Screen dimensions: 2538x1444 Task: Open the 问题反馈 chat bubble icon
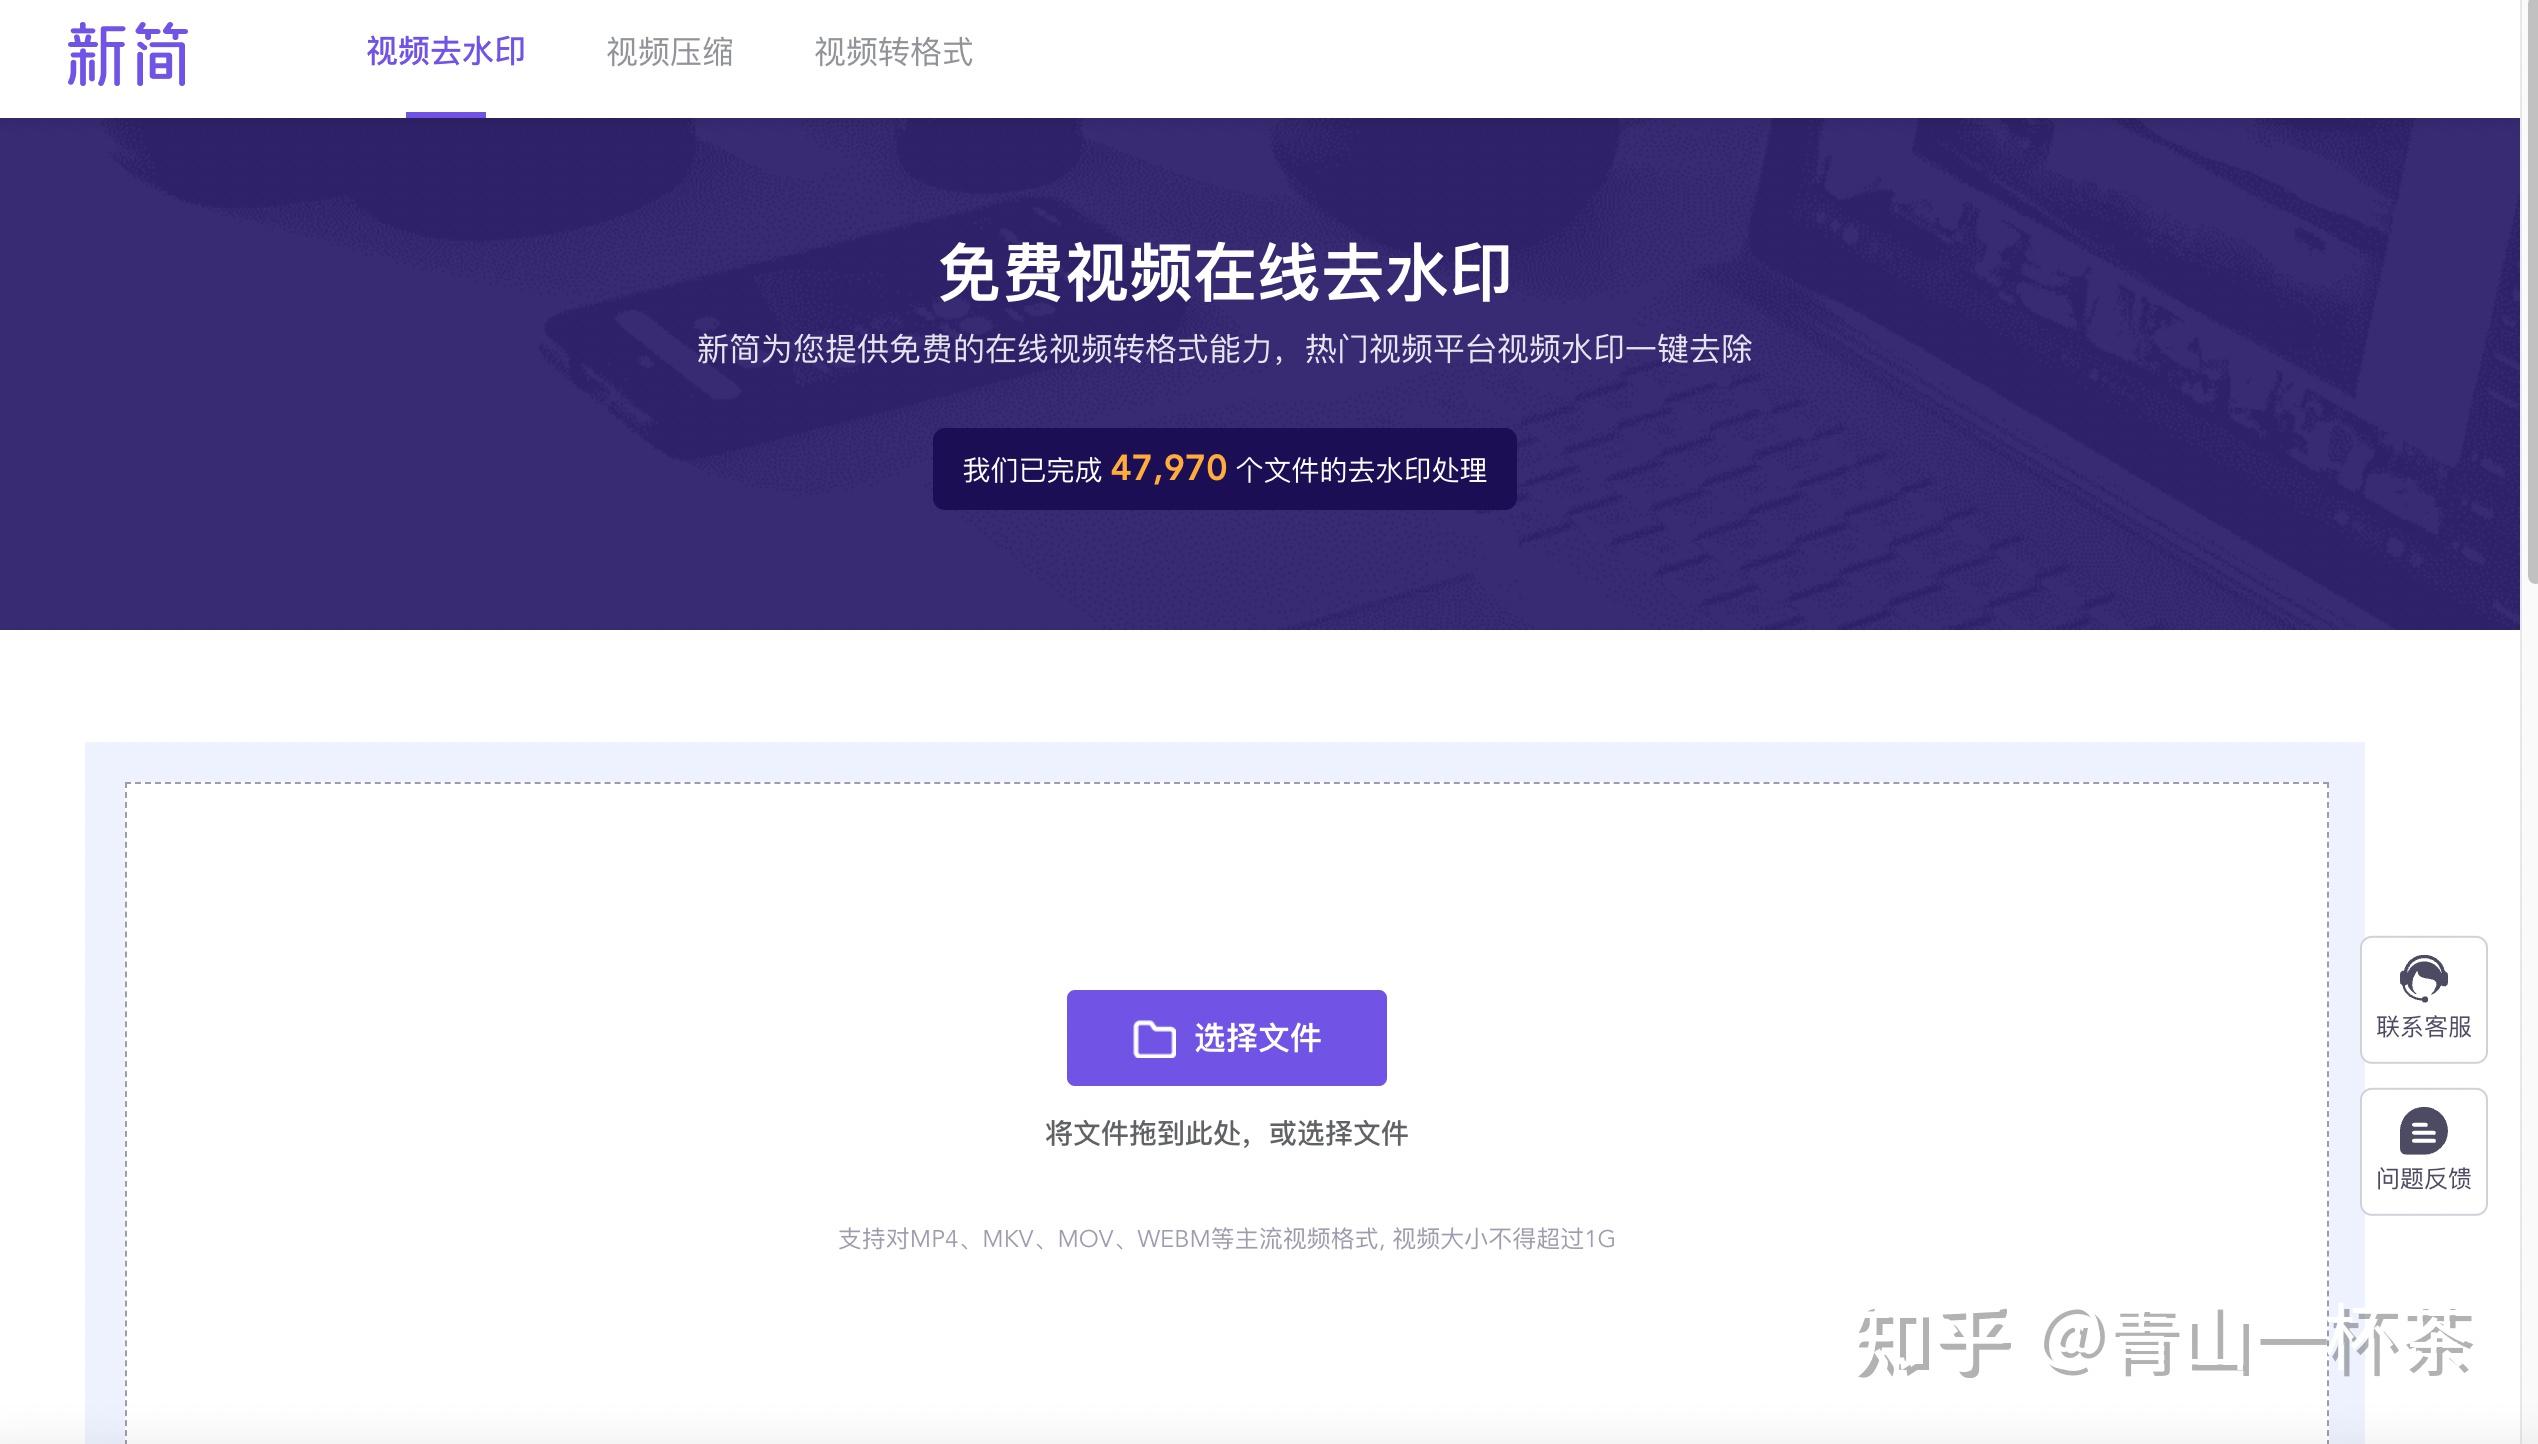click(x=2423, y=1132)
